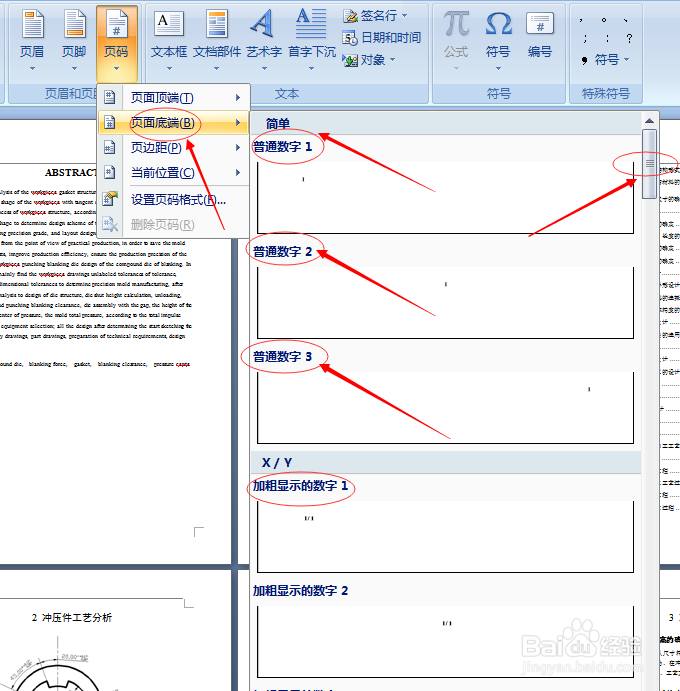680x691 pixels.
Task: Click the Signature Line (签名行) icon
Action: [x=350, y=16]
